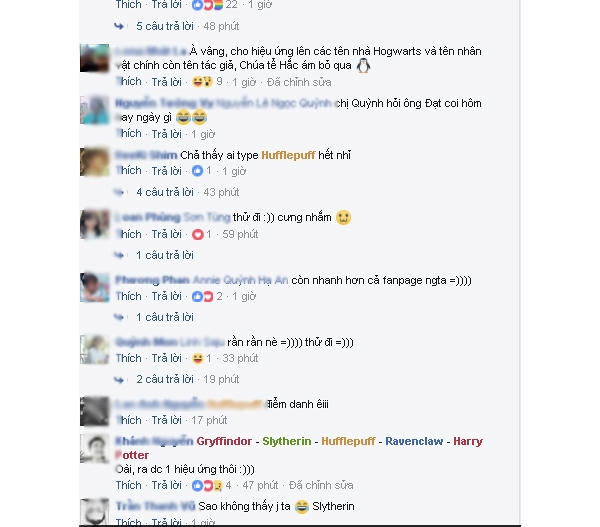The image size is (600, 527).
Task: Open reaction icons on the Gryffindor comment with 4
Action: pos(207,485)
